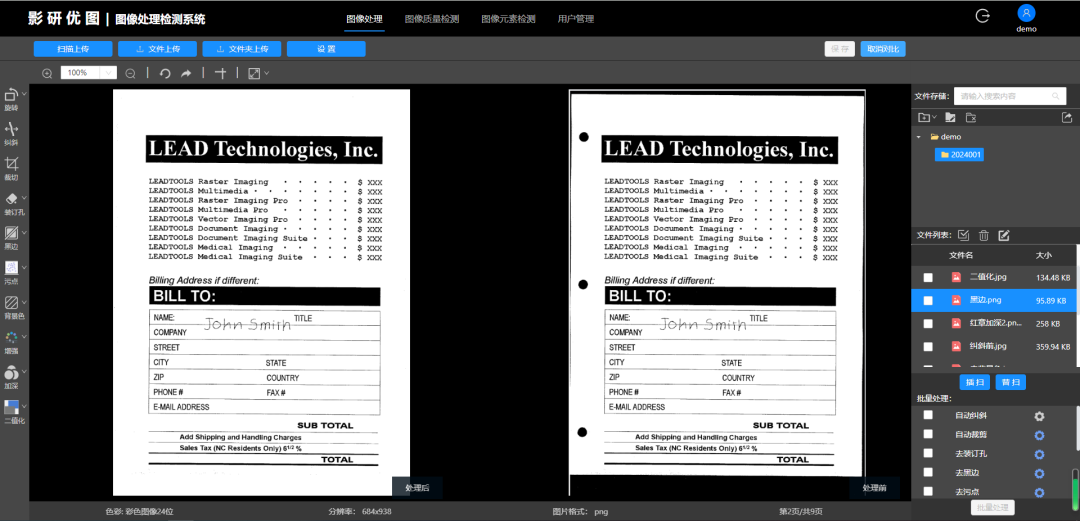Switch to the 图像质量检测 tab

[432, 19]
